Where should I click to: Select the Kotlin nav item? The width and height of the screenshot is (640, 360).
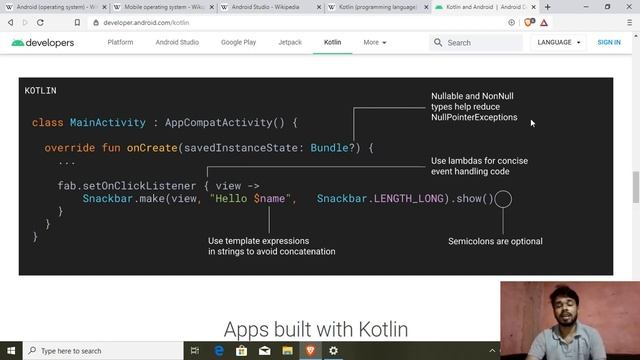[x=333, y=42]
